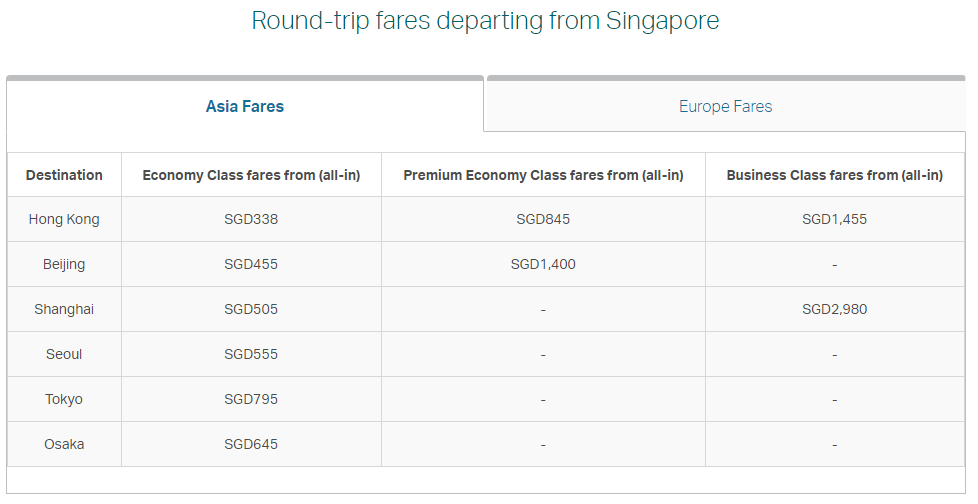Select the Beijing destination cell
978x504 pixels.
click(64, 264)
